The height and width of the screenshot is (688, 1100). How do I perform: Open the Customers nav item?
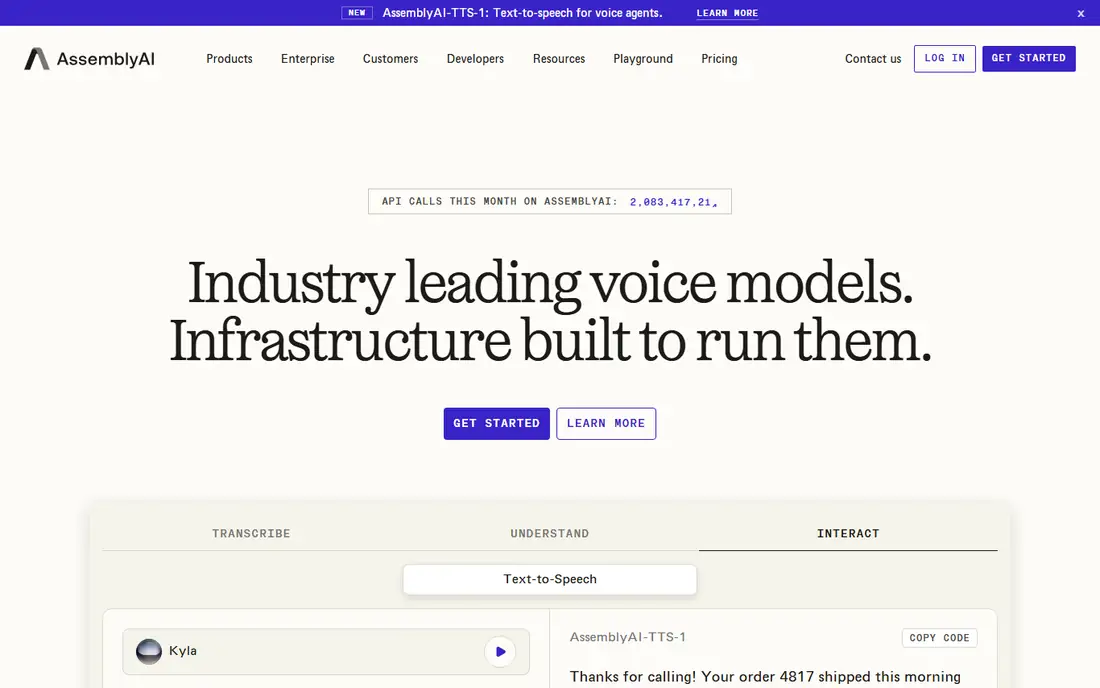pos(391,59)
